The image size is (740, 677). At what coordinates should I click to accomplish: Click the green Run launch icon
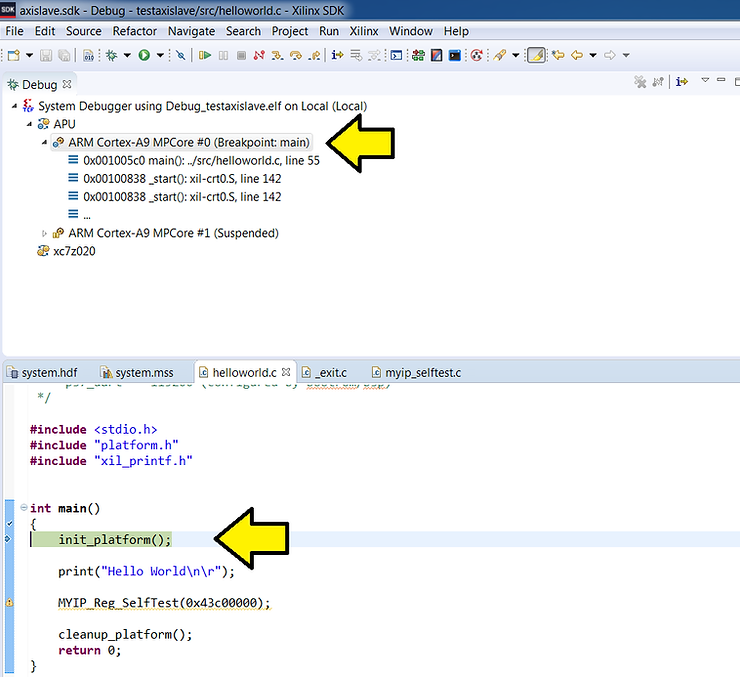(x=144, y=55)
